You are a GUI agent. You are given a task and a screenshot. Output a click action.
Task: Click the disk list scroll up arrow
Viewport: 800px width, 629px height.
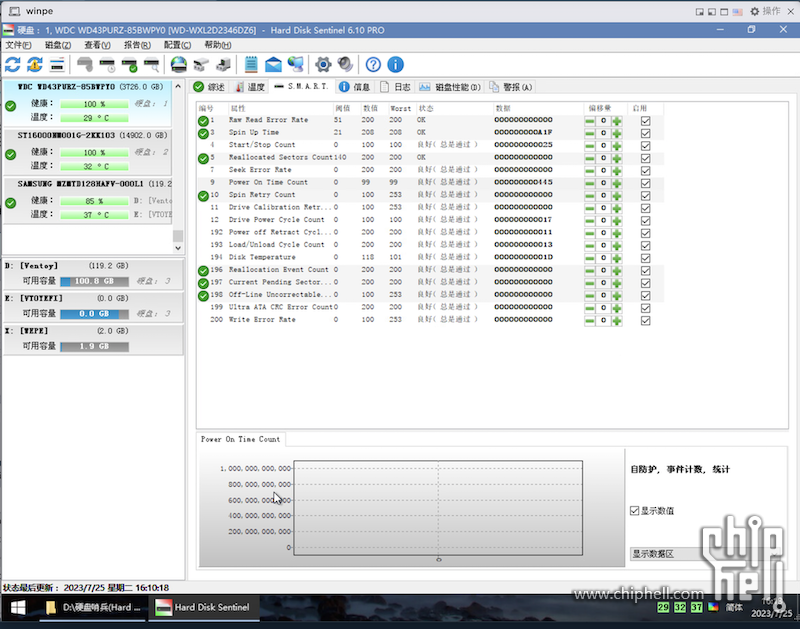pos(178,87)
